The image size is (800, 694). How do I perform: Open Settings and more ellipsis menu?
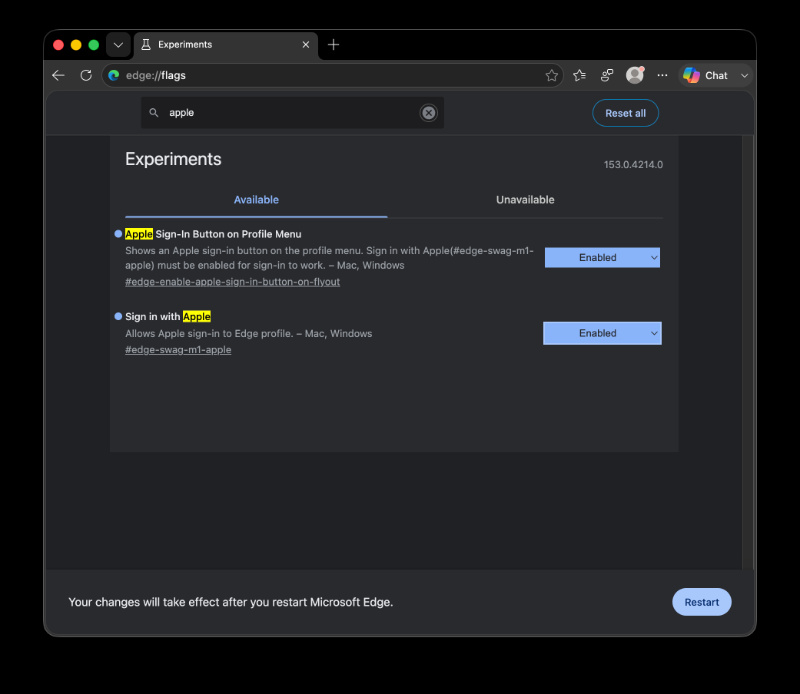662,76
